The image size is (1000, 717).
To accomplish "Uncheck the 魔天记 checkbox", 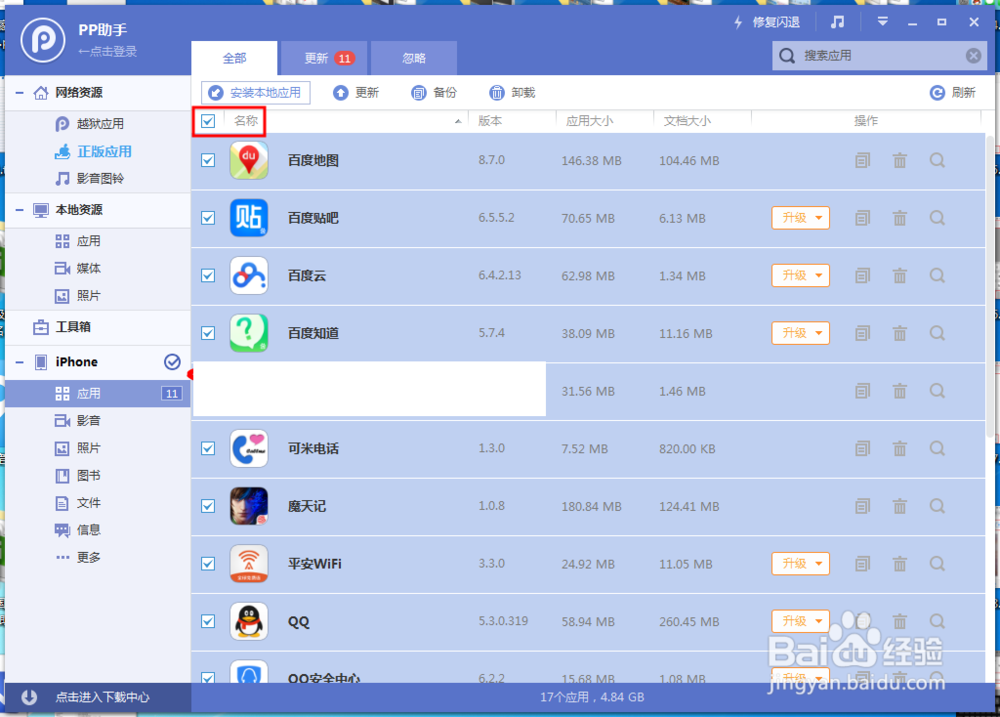I will click(208, 506).
